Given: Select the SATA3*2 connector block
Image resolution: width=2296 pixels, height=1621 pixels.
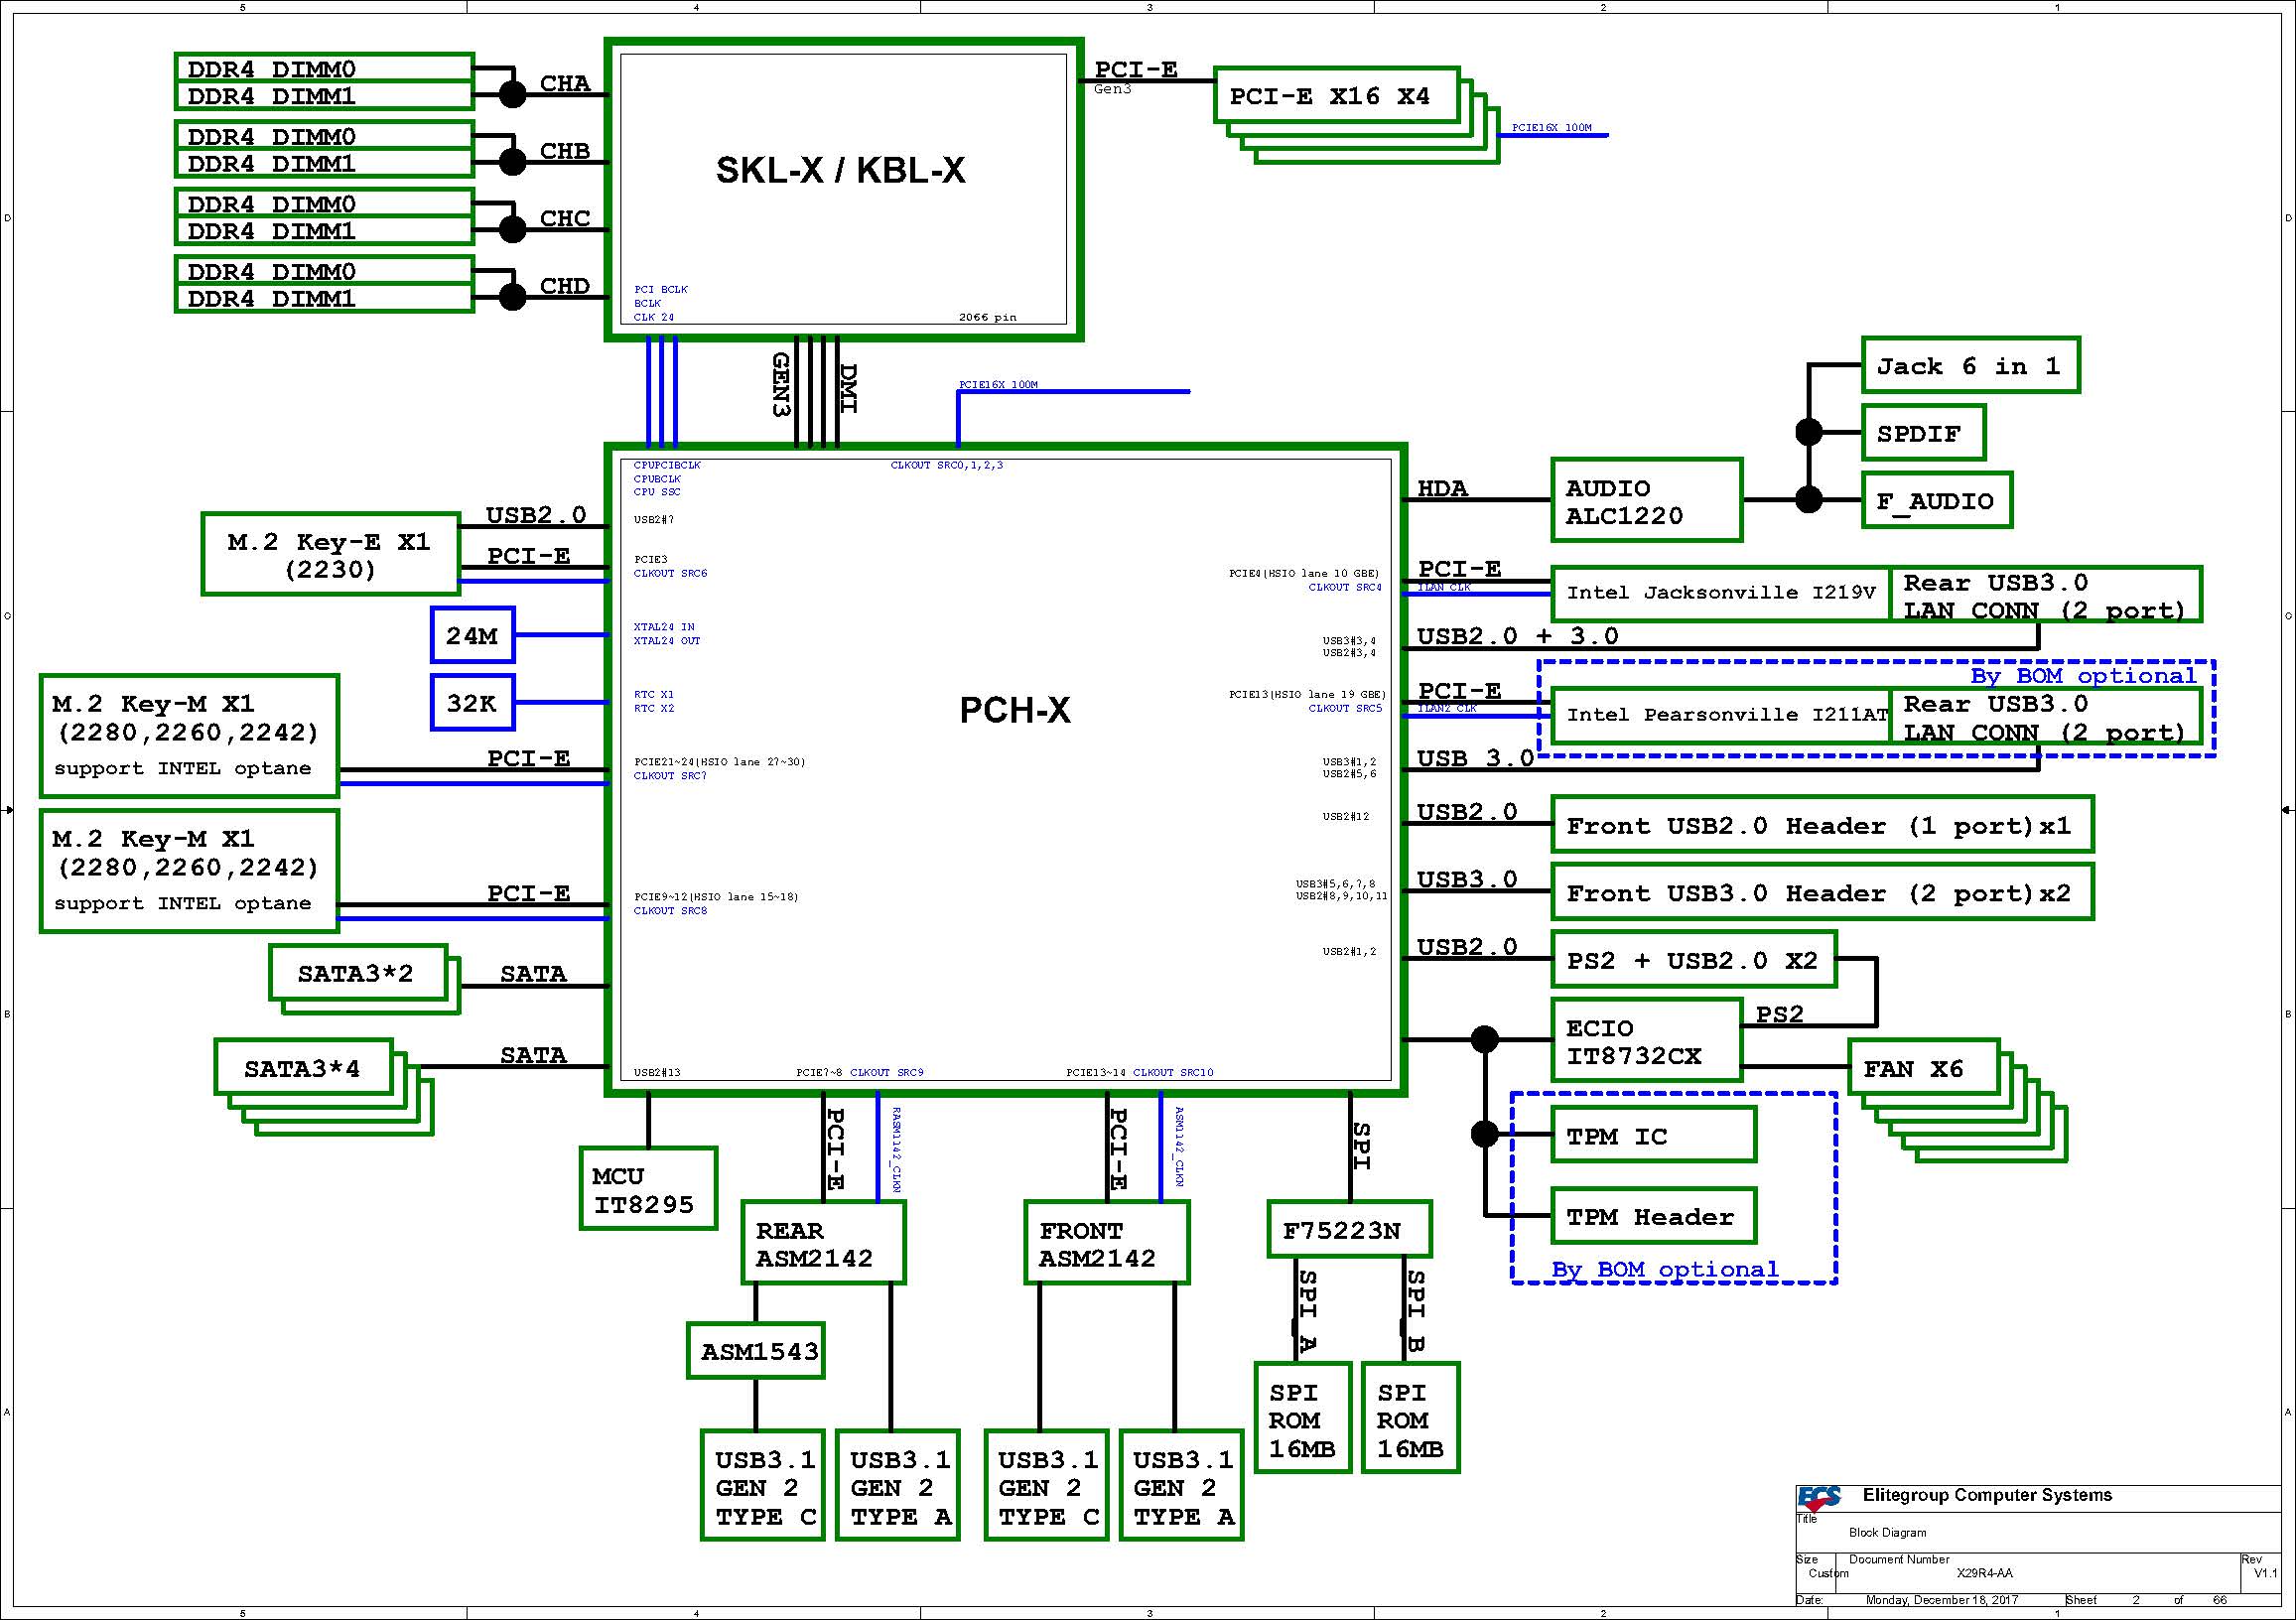Looking at the screenshot, I should click(x=357, y=973).
